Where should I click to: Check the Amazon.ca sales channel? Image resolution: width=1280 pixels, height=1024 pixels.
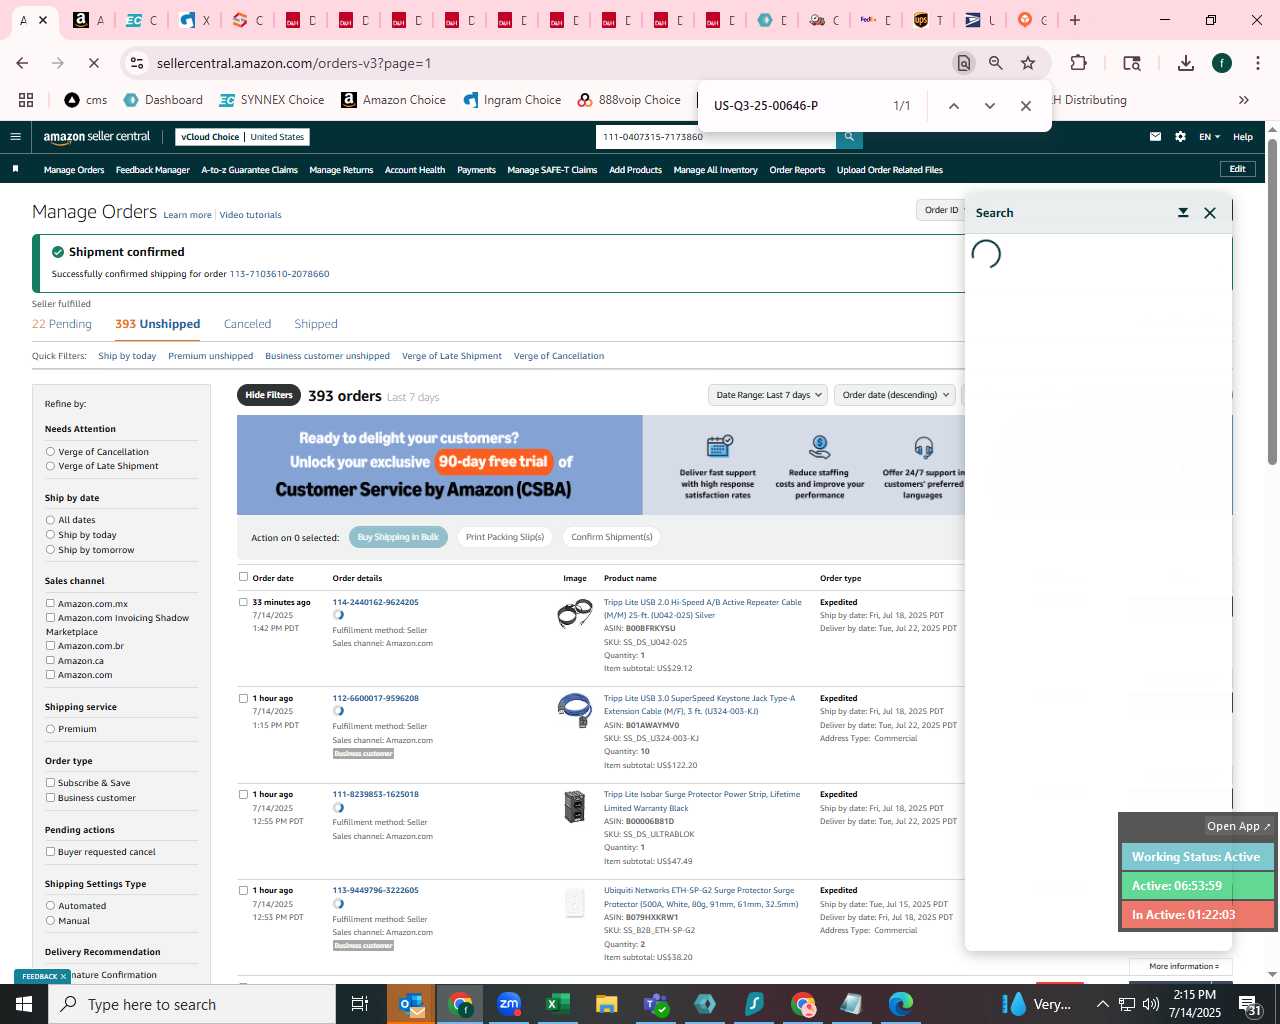point(50,660)
